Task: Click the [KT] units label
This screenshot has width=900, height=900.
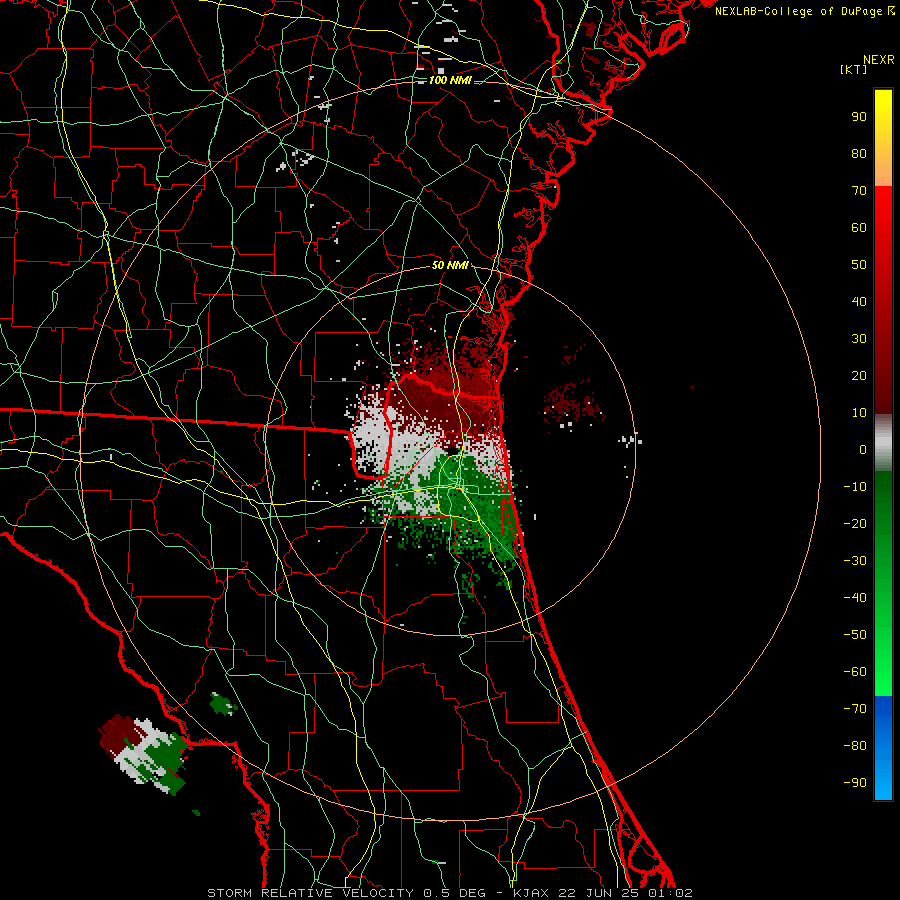Action: (x=853, y=69)
